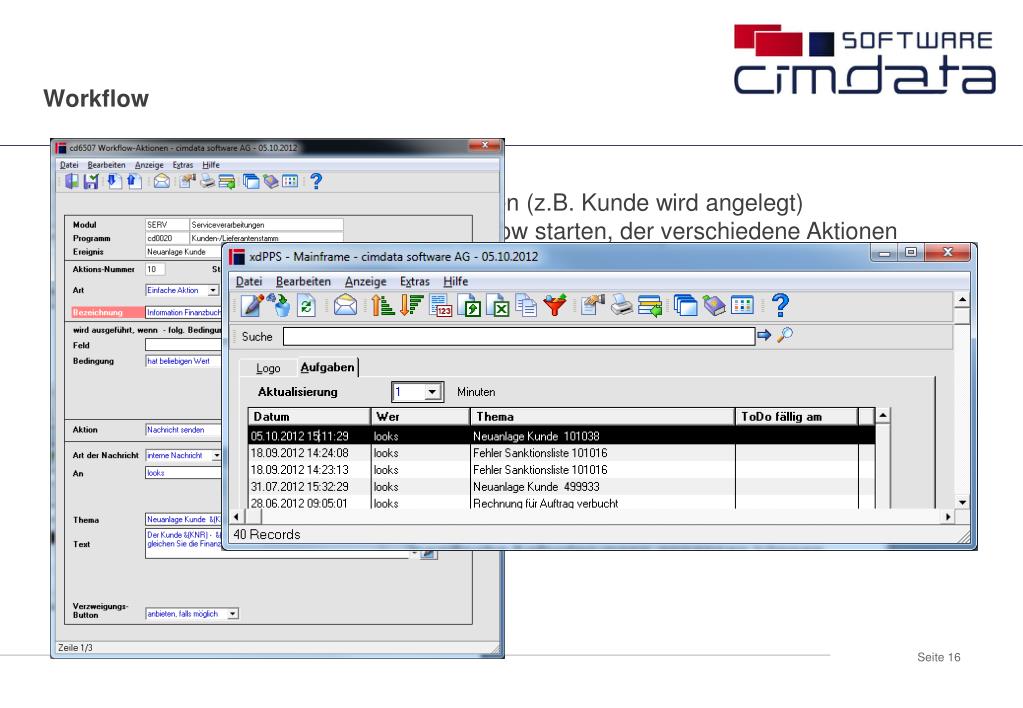
Task: Select the Aufgaben tab
Action: 328,367
